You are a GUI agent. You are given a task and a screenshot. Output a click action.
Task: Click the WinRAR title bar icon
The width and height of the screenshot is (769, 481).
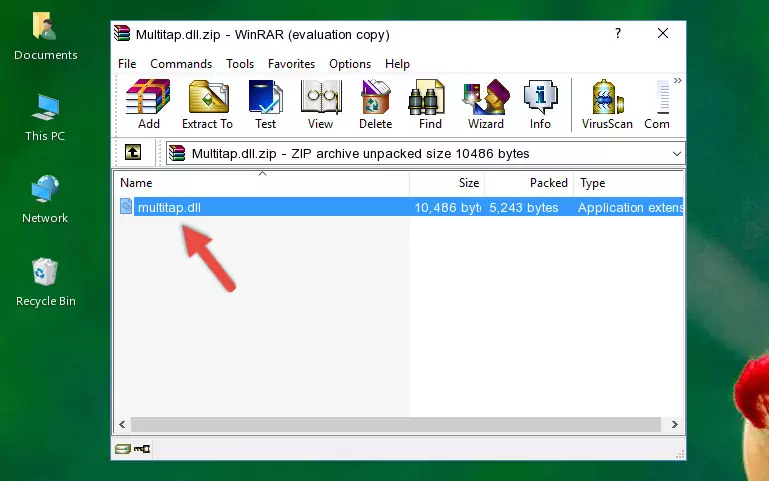point(122,33)
